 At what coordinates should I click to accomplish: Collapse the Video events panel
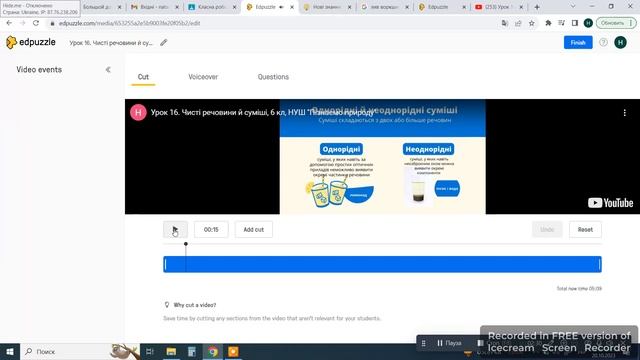coord(108,70)
